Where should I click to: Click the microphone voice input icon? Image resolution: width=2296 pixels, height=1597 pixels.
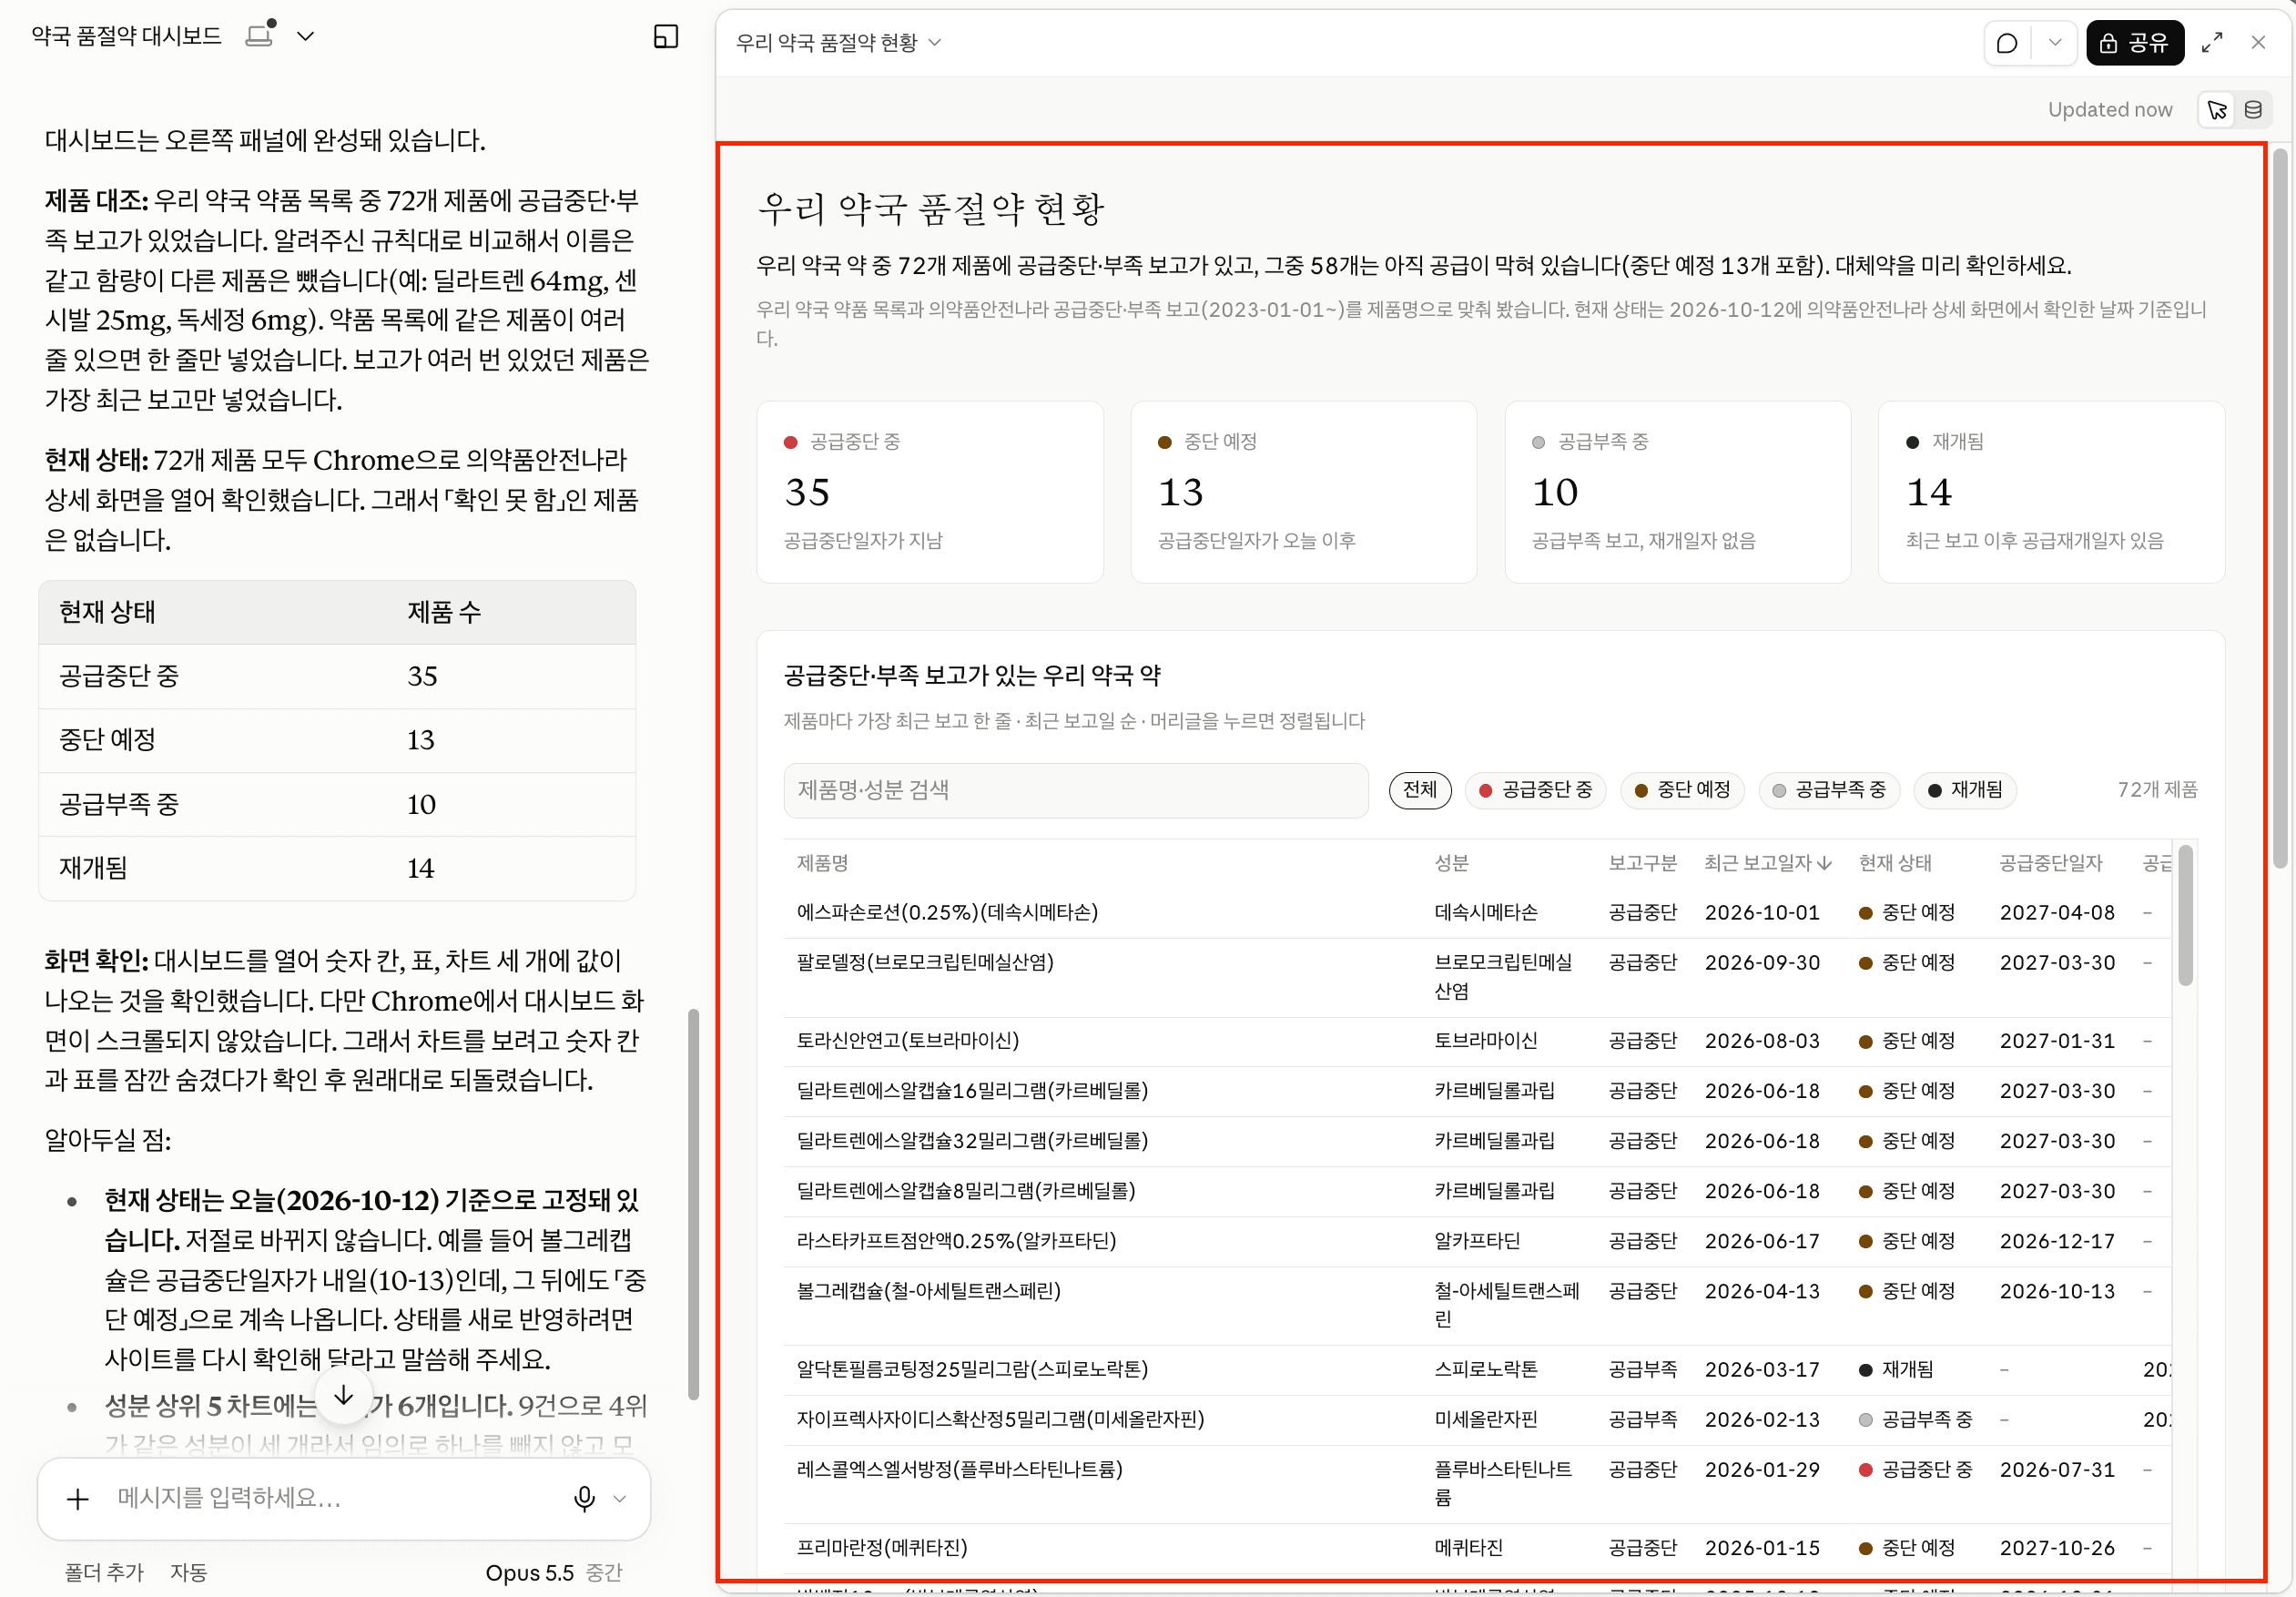pos(585,1498)
